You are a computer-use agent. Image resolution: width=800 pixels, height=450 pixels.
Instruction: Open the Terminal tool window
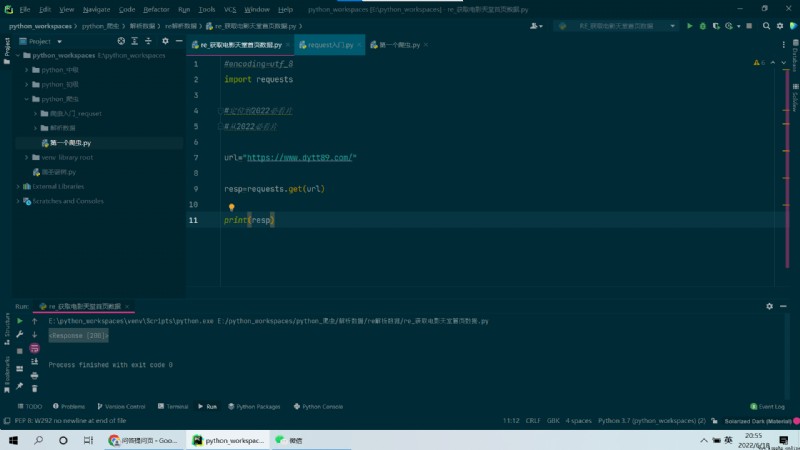tap(173, 407)
